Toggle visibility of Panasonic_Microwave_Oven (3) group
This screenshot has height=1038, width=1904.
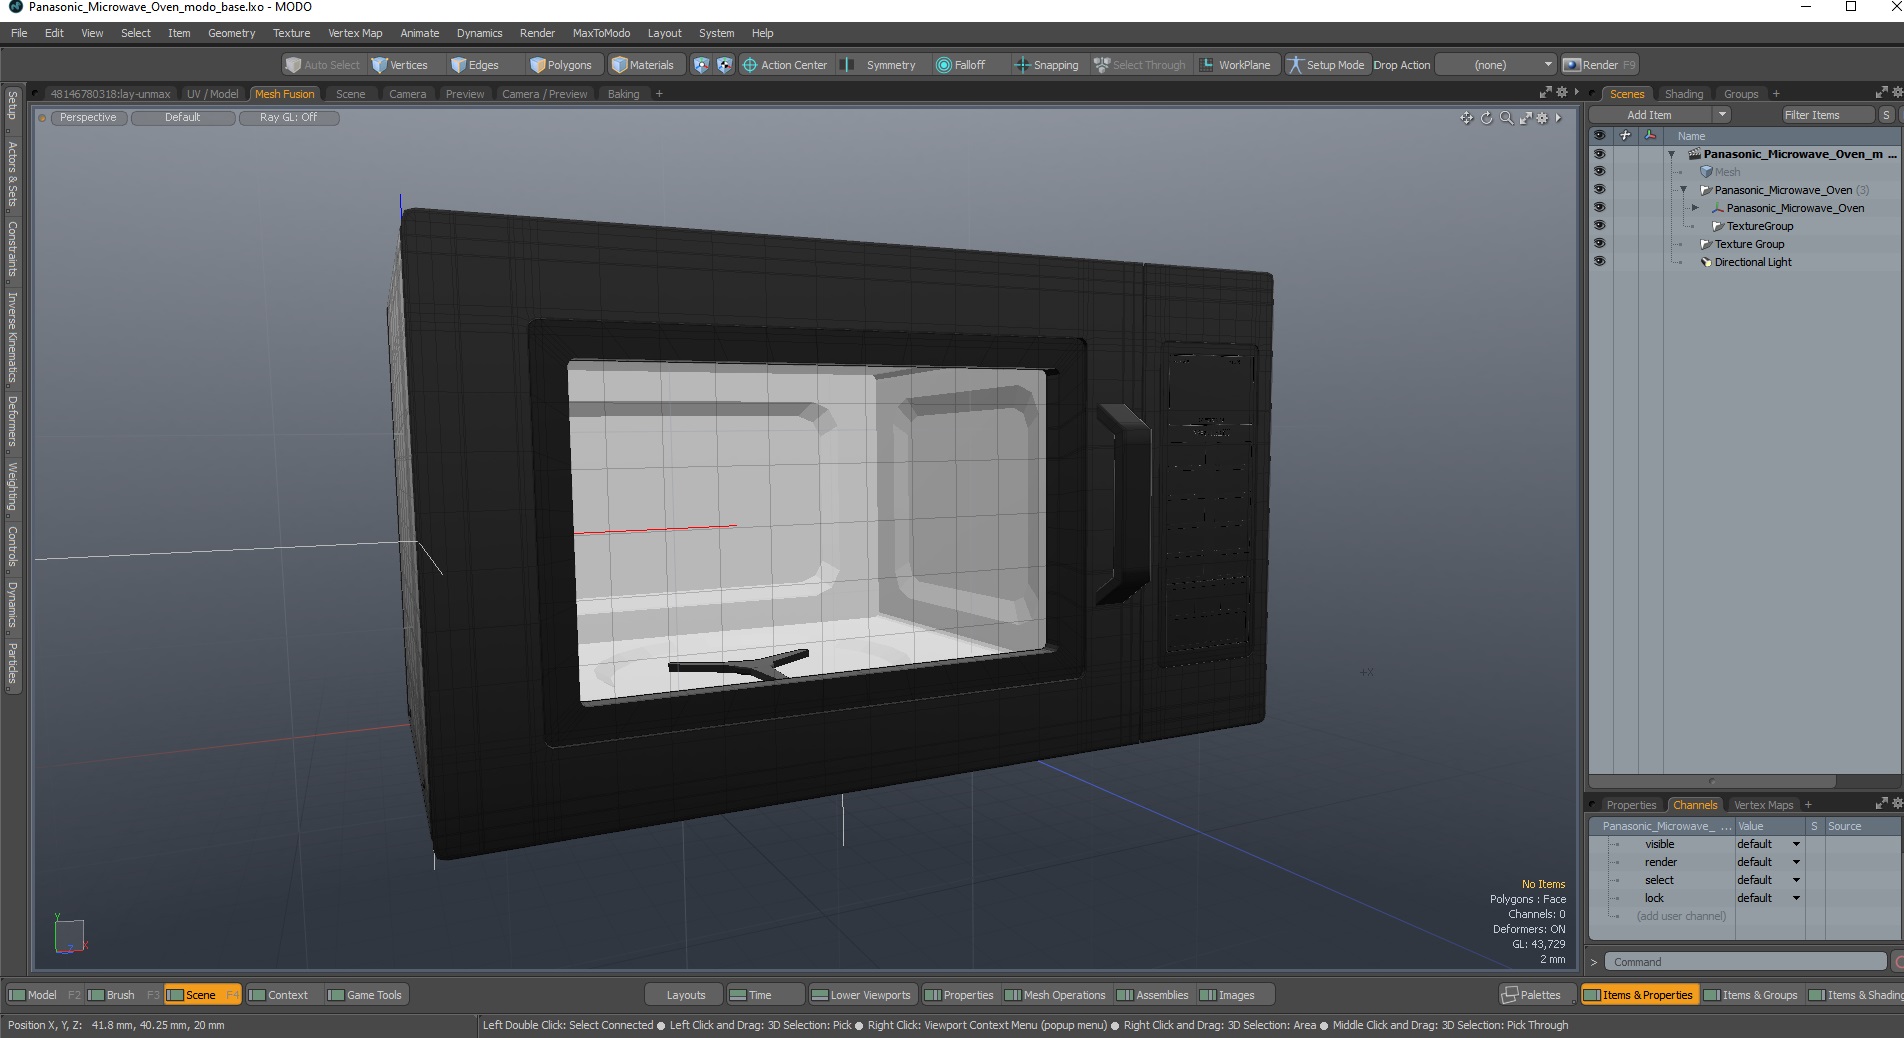(x=1599, y=190)
